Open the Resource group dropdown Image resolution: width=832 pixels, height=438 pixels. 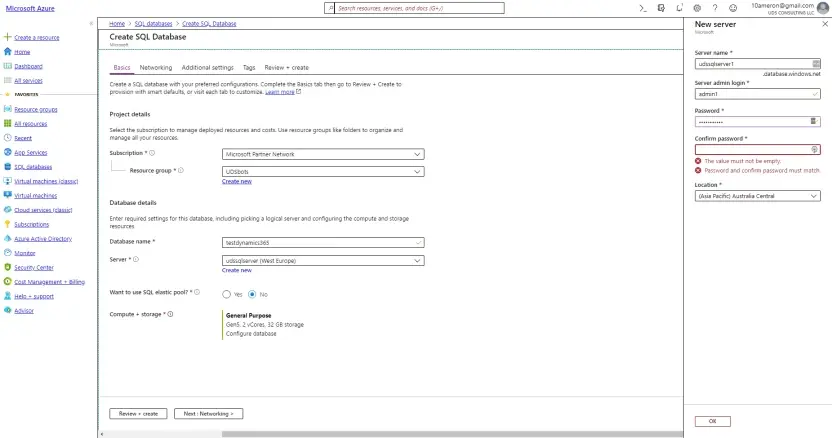[x=323, y=171]
